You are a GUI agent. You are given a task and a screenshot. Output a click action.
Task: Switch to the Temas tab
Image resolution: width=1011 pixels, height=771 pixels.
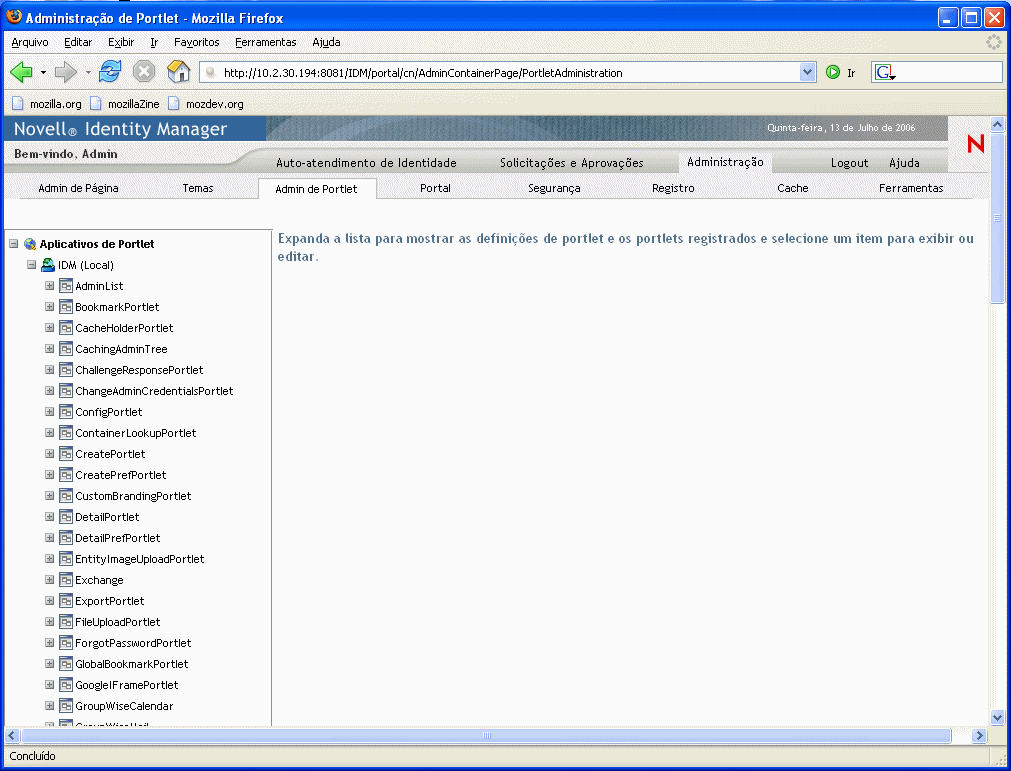pos(197,188)
